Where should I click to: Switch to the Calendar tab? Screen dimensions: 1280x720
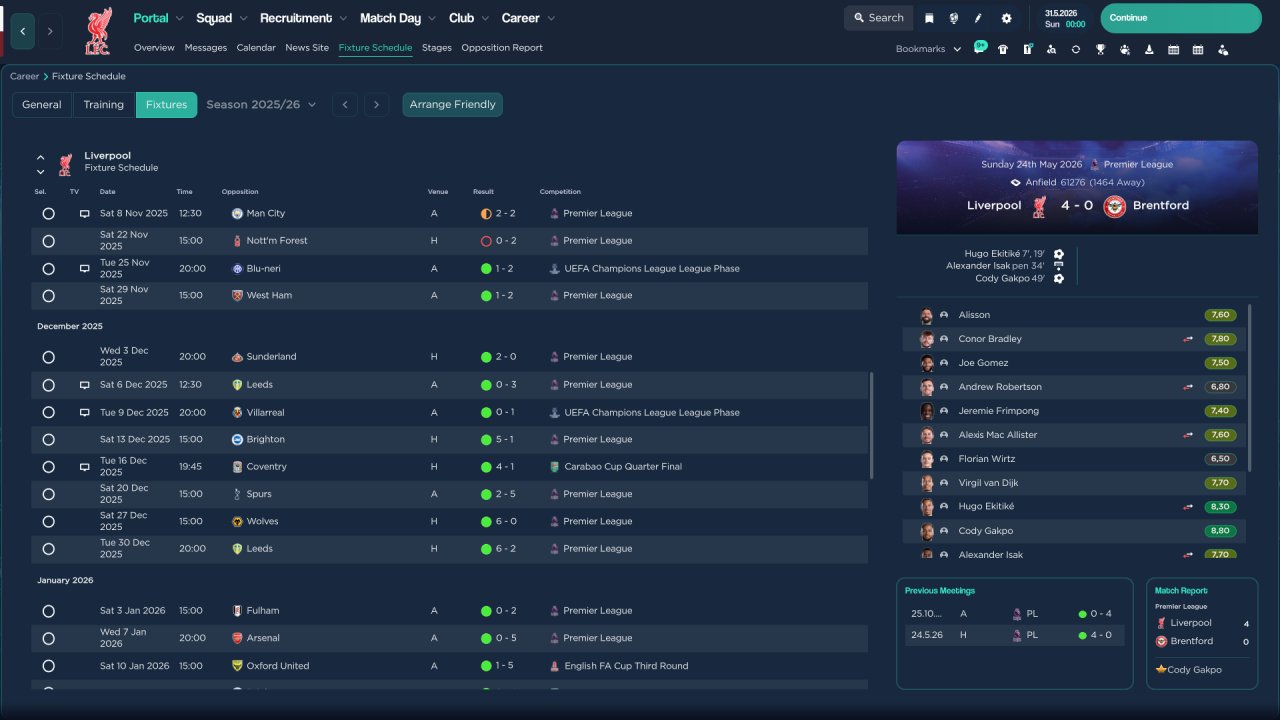tap(256, 48)
